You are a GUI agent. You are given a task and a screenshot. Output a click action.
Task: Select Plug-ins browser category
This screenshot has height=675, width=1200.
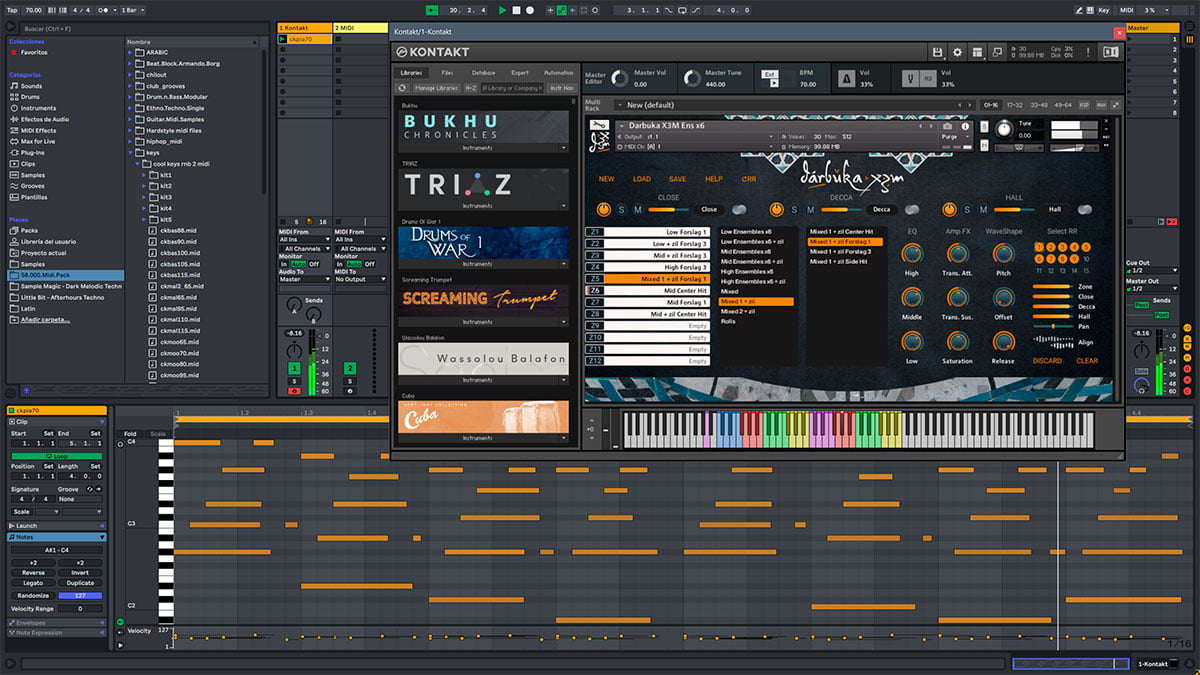[x=33, y=152]
